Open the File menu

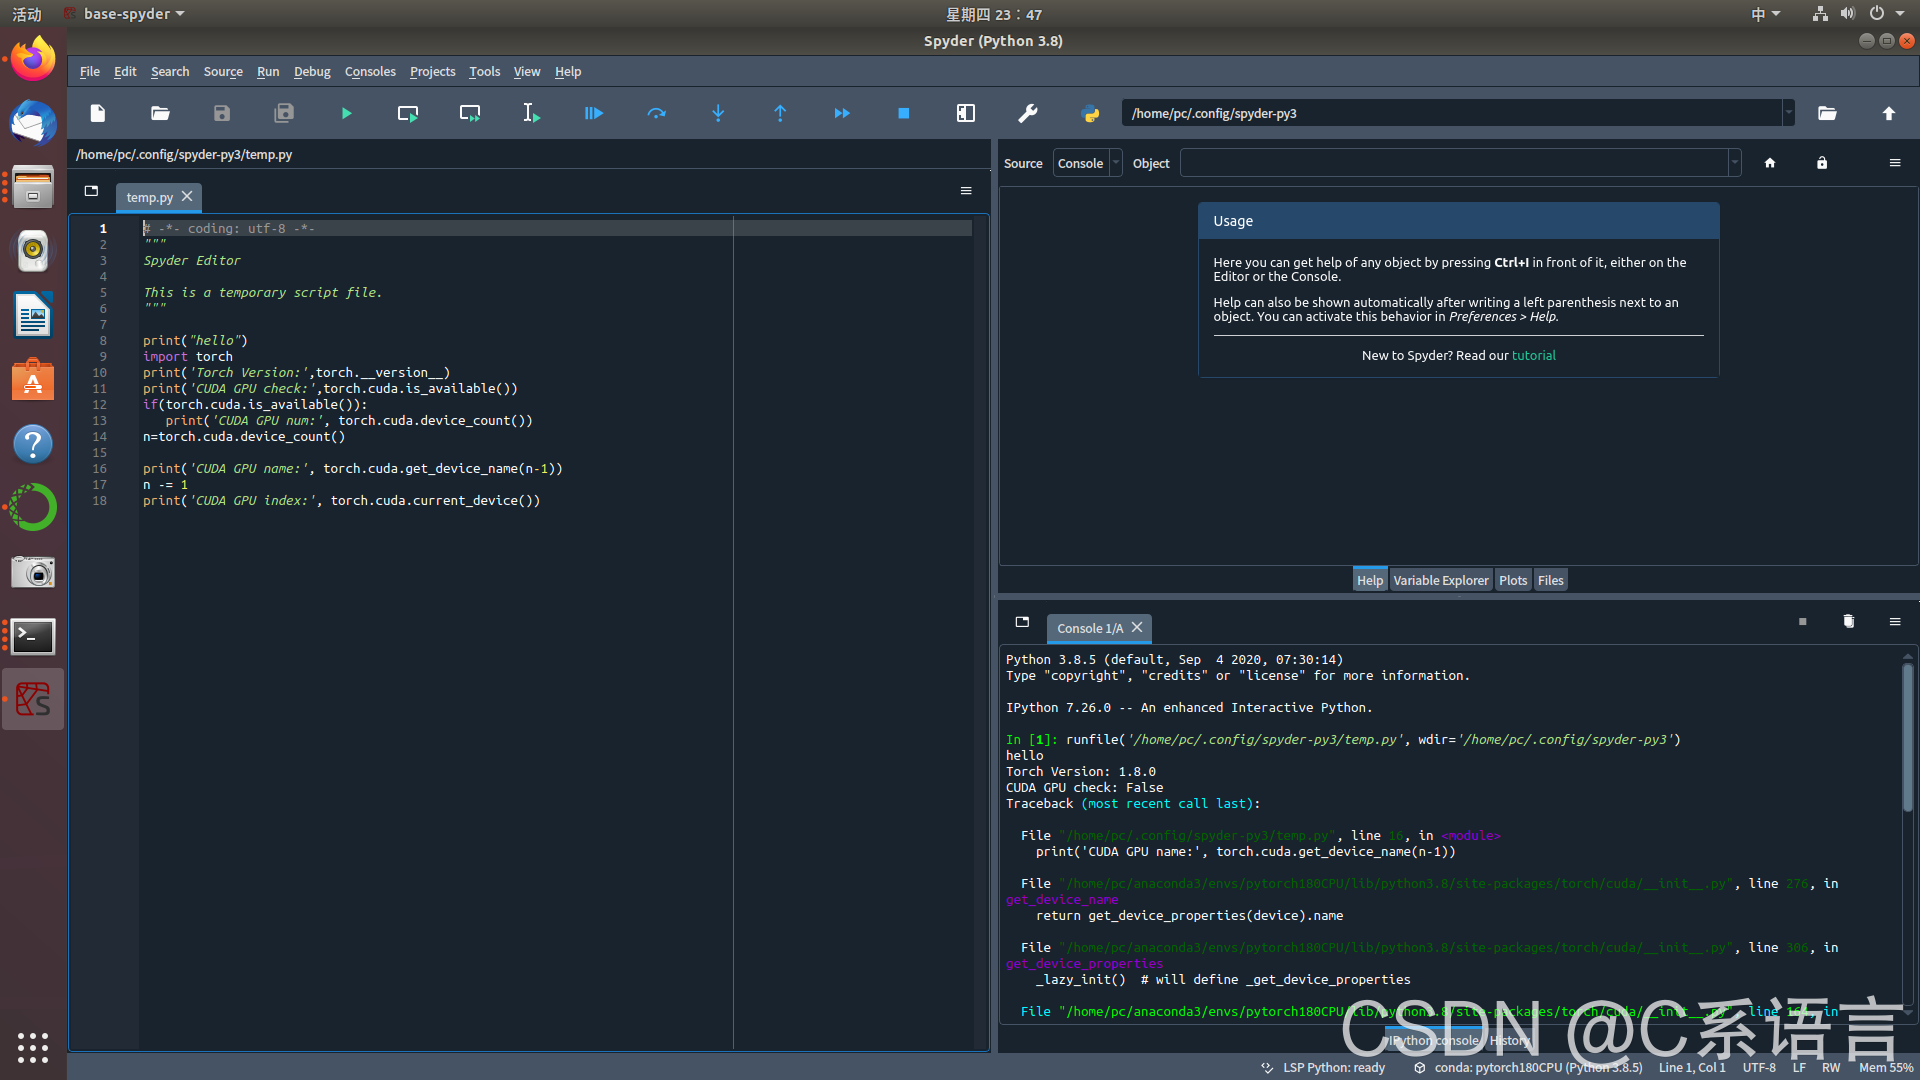[90, 72]
